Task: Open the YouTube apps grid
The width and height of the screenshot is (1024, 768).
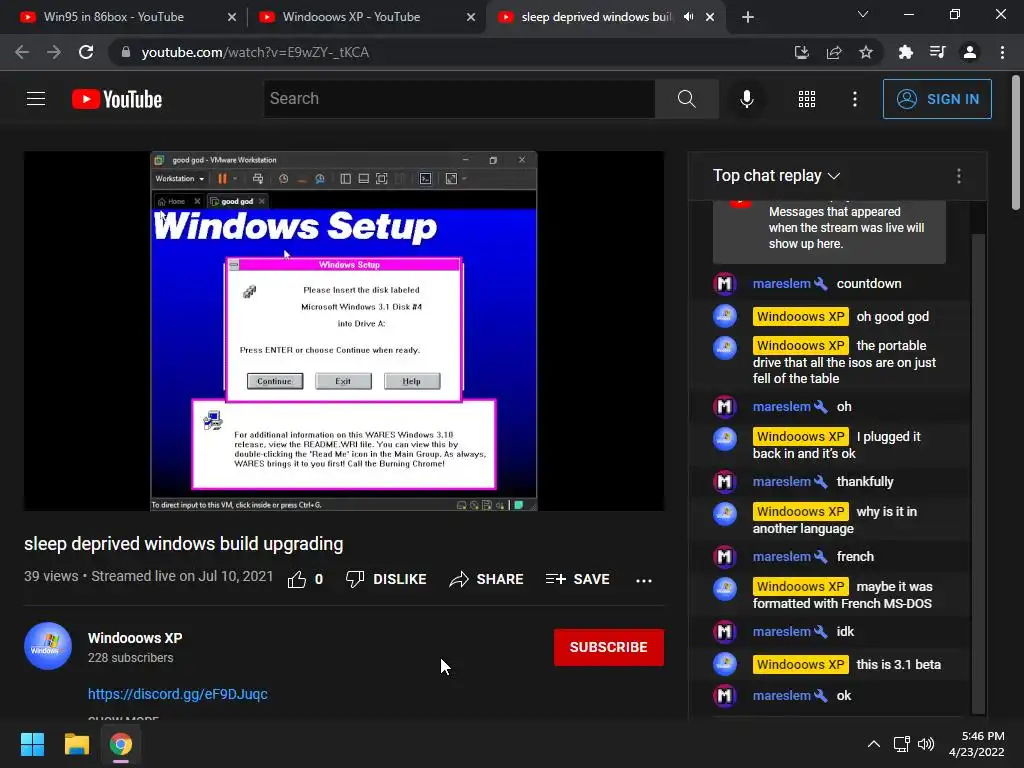Action: 807,99
